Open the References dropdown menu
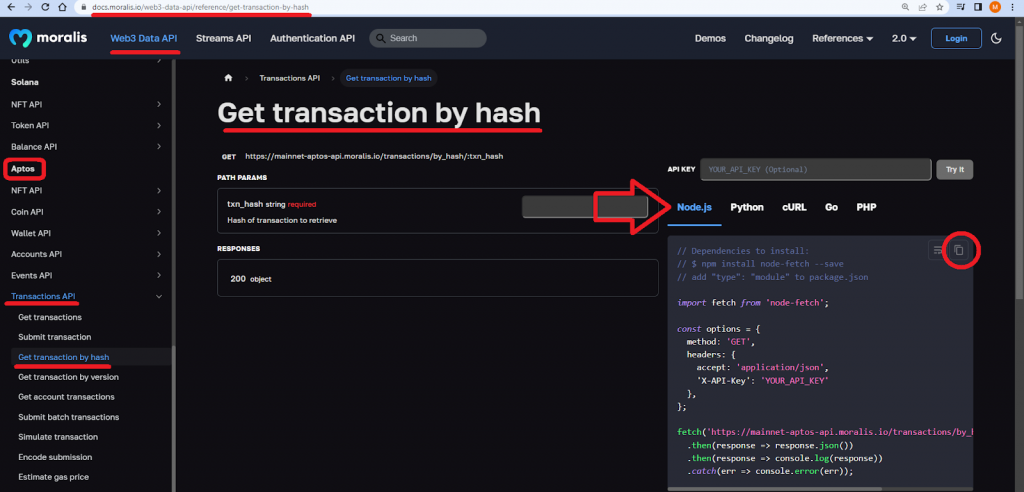Image resolution: width=1024 pixels, height=492 pixels. [842, 39]
